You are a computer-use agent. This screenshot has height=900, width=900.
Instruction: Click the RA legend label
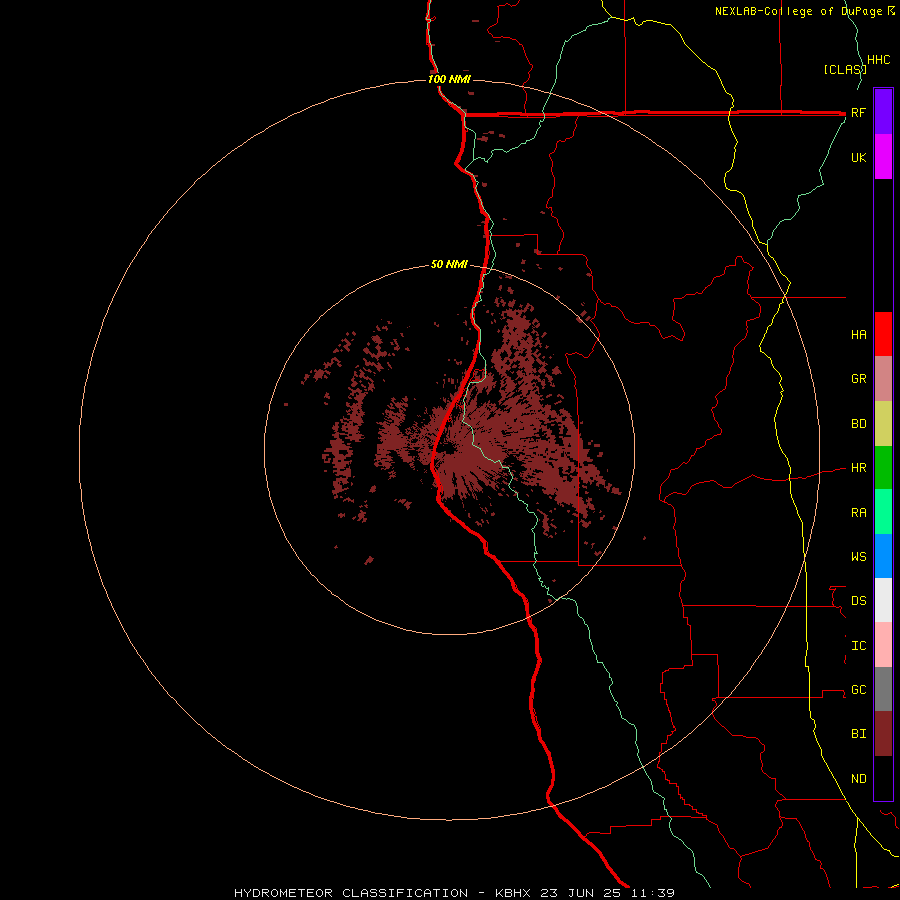[x=858, y=513]
